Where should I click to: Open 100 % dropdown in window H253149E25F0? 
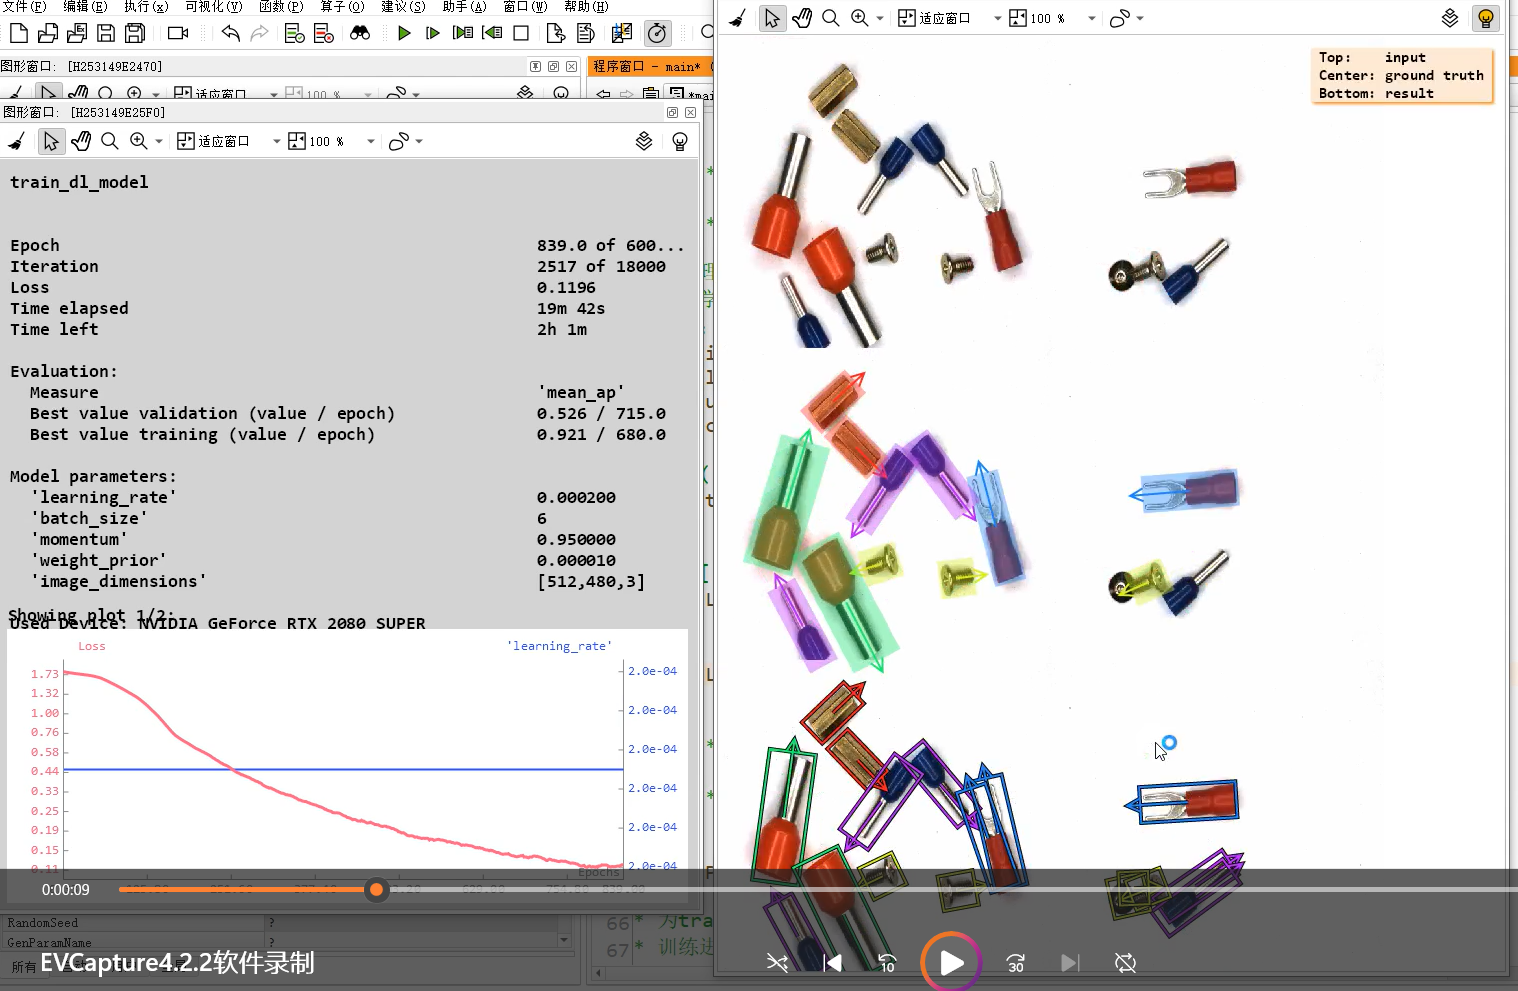click(371, 142)
